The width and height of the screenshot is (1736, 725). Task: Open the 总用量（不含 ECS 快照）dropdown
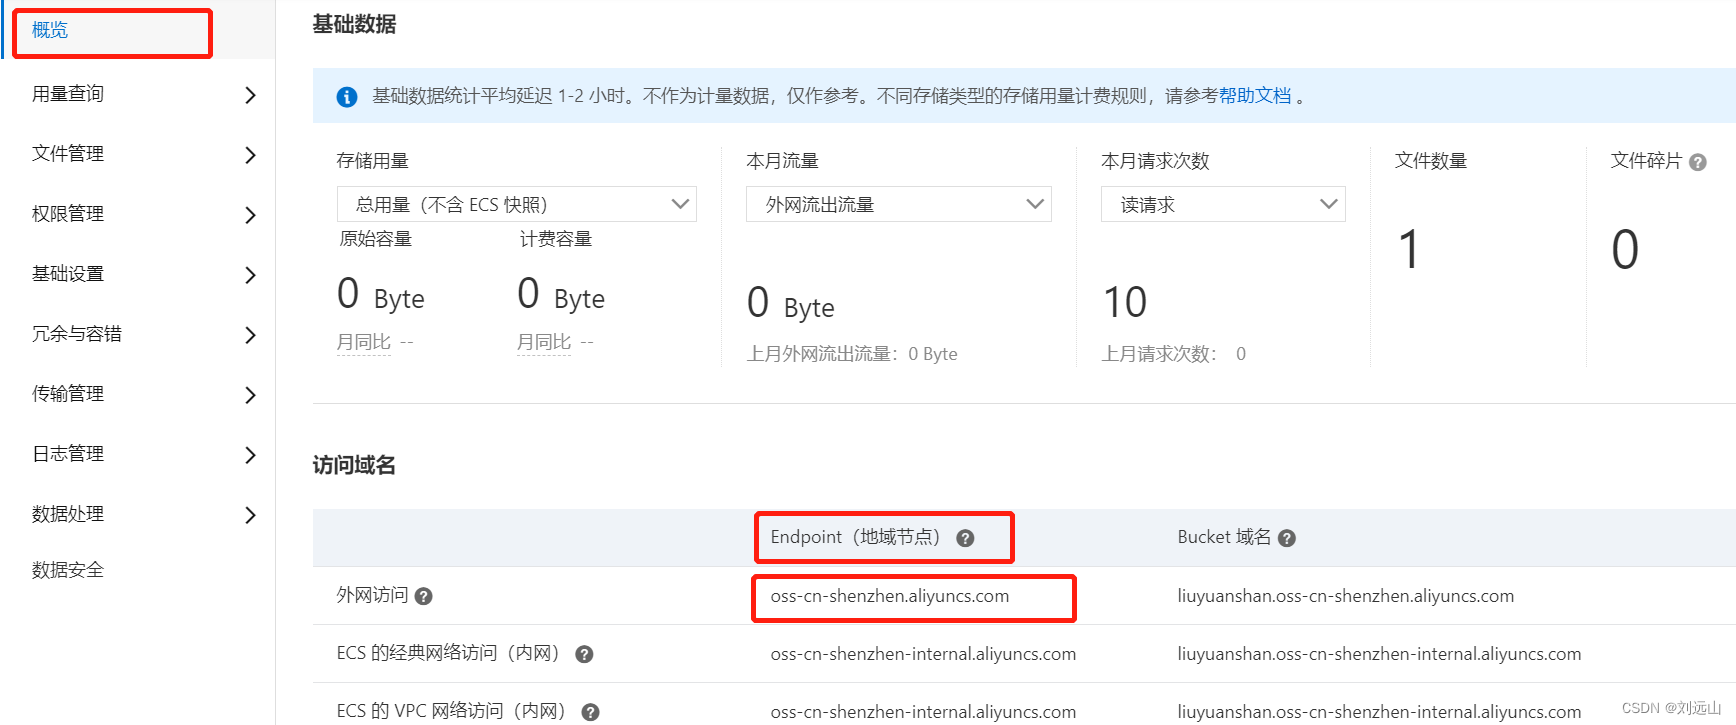(516, 204)
